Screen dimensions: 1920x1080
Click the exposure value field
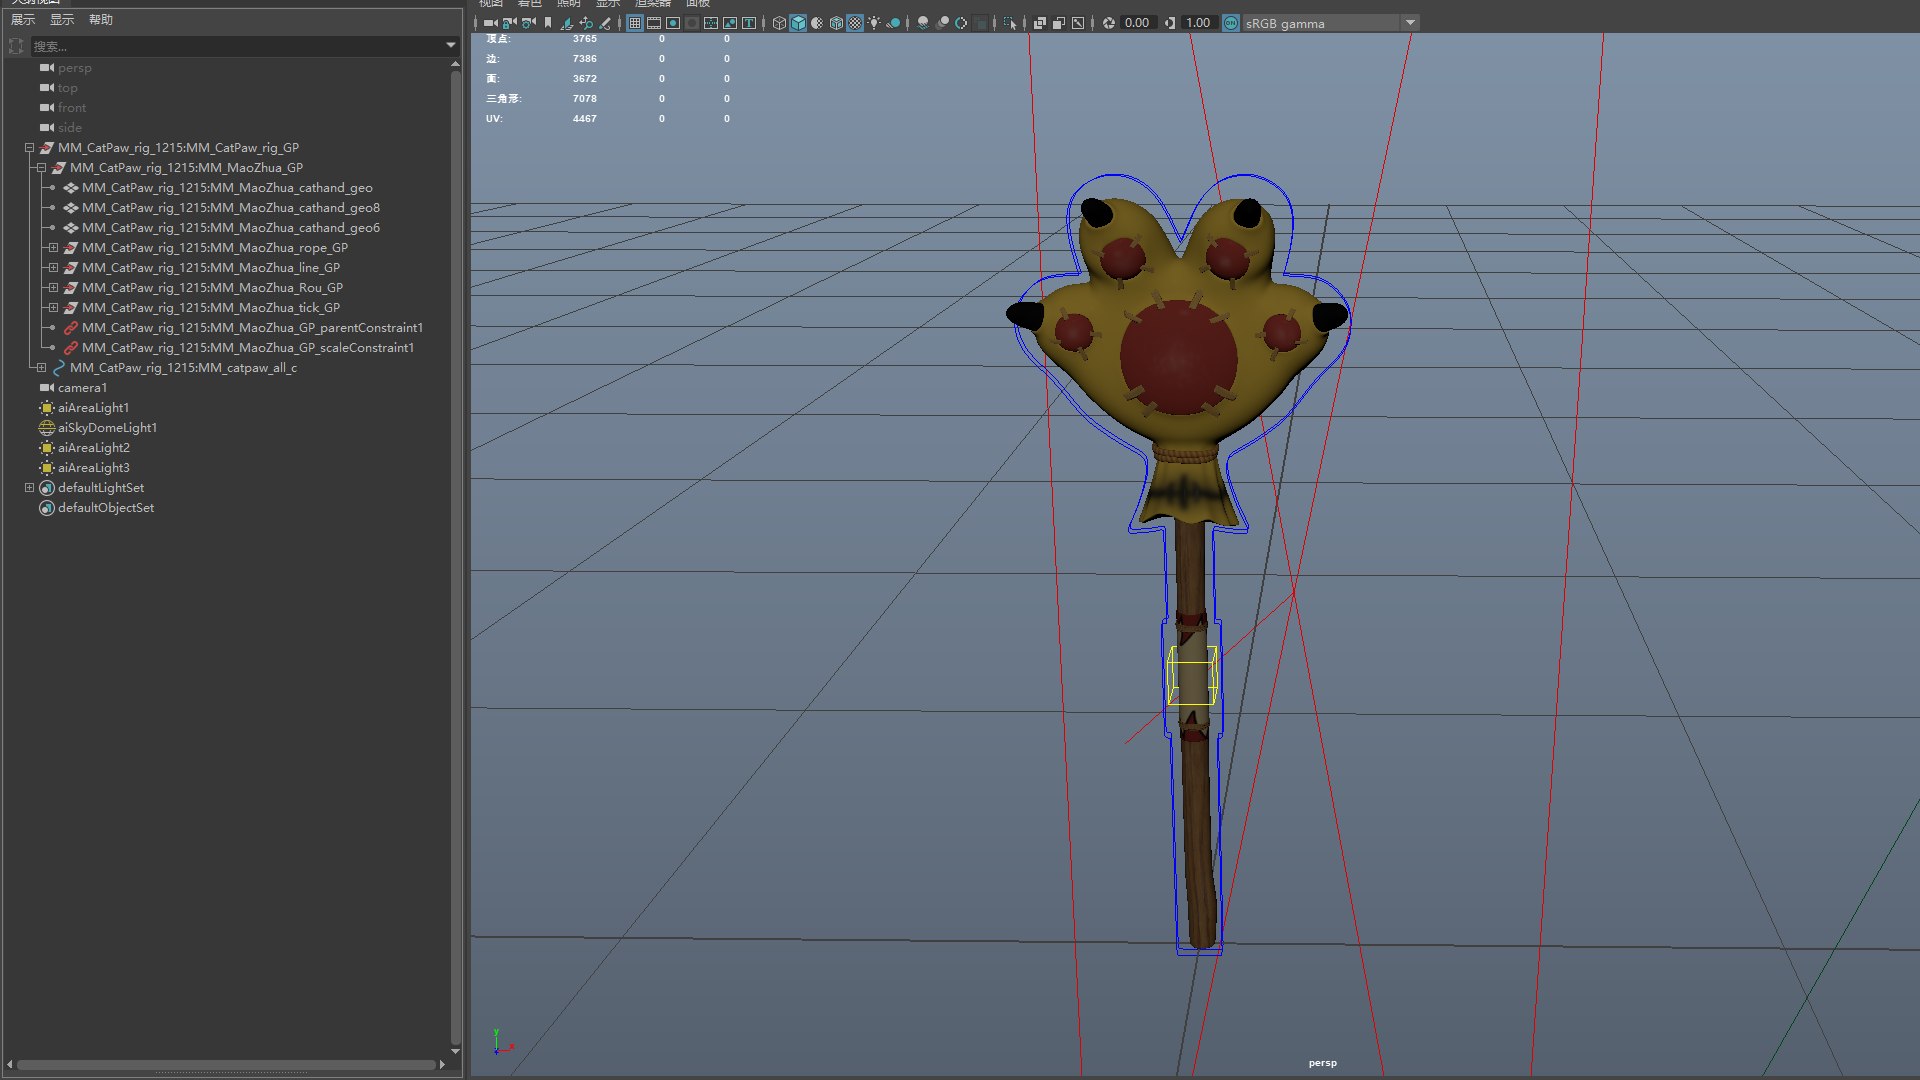click(1137, 23)
